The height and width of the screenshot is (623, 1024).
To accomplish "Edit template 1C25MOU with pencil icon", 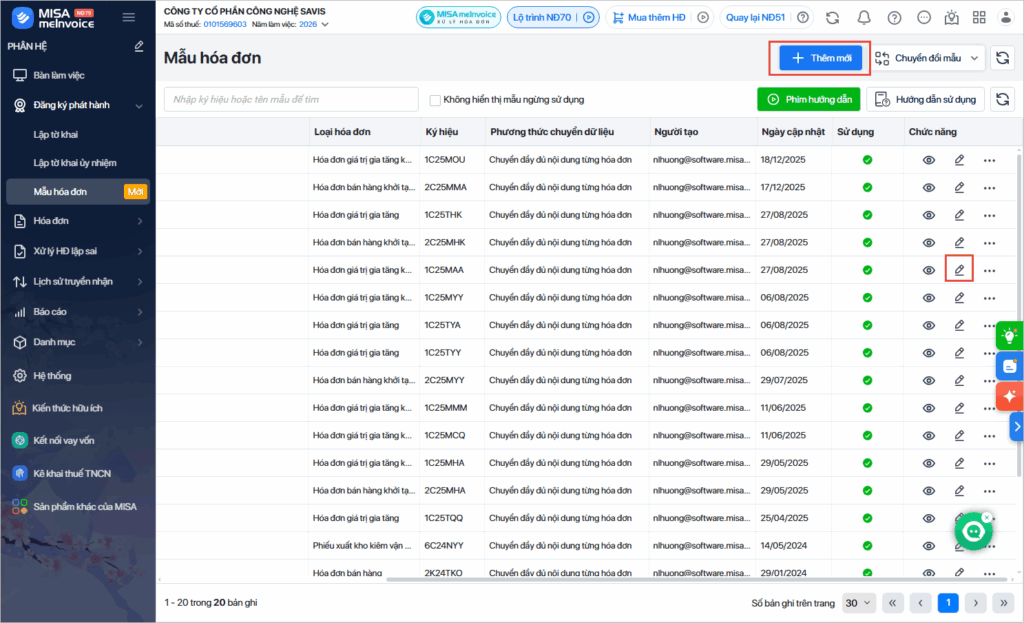I will (959, 160).
